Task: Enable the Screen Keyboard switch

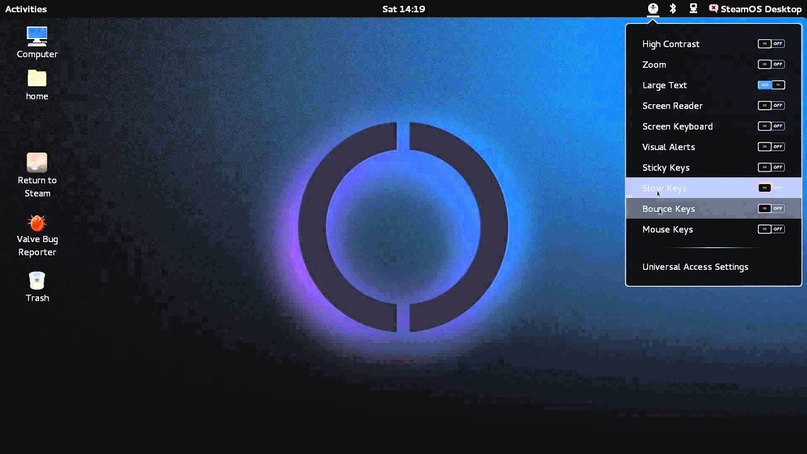Action: point(771,126)
